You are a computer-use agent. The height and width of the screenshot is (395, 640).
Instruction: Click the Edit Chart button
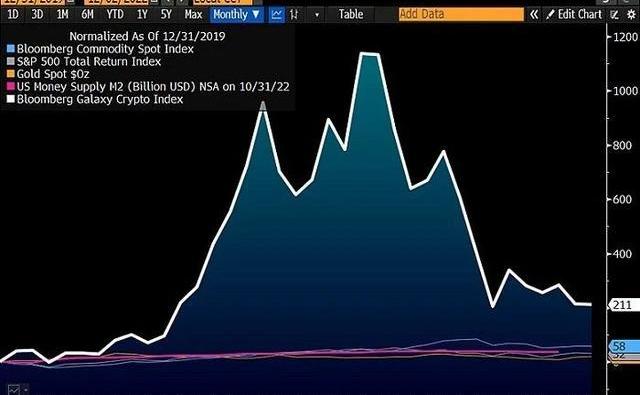(574, 15)
